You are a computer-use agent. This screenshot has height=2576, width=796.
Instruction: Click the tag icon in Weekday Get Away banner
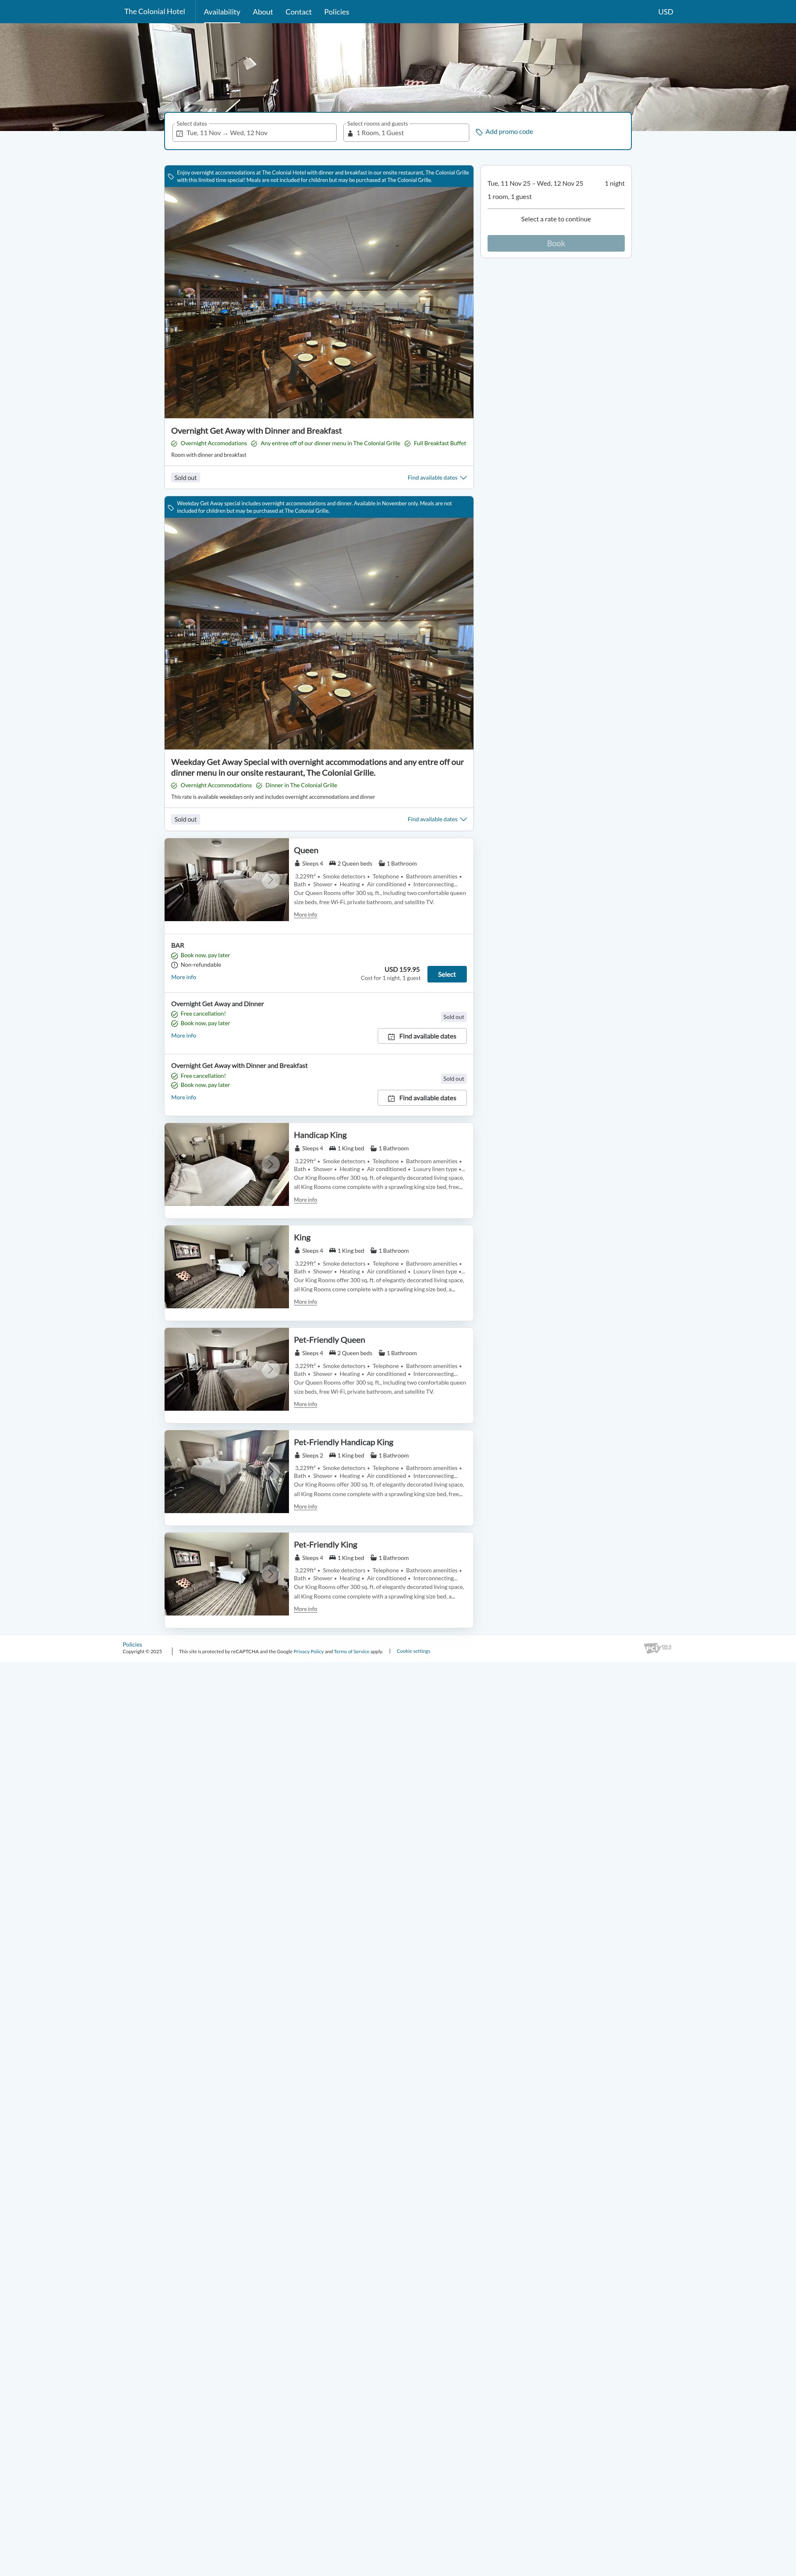170,507
